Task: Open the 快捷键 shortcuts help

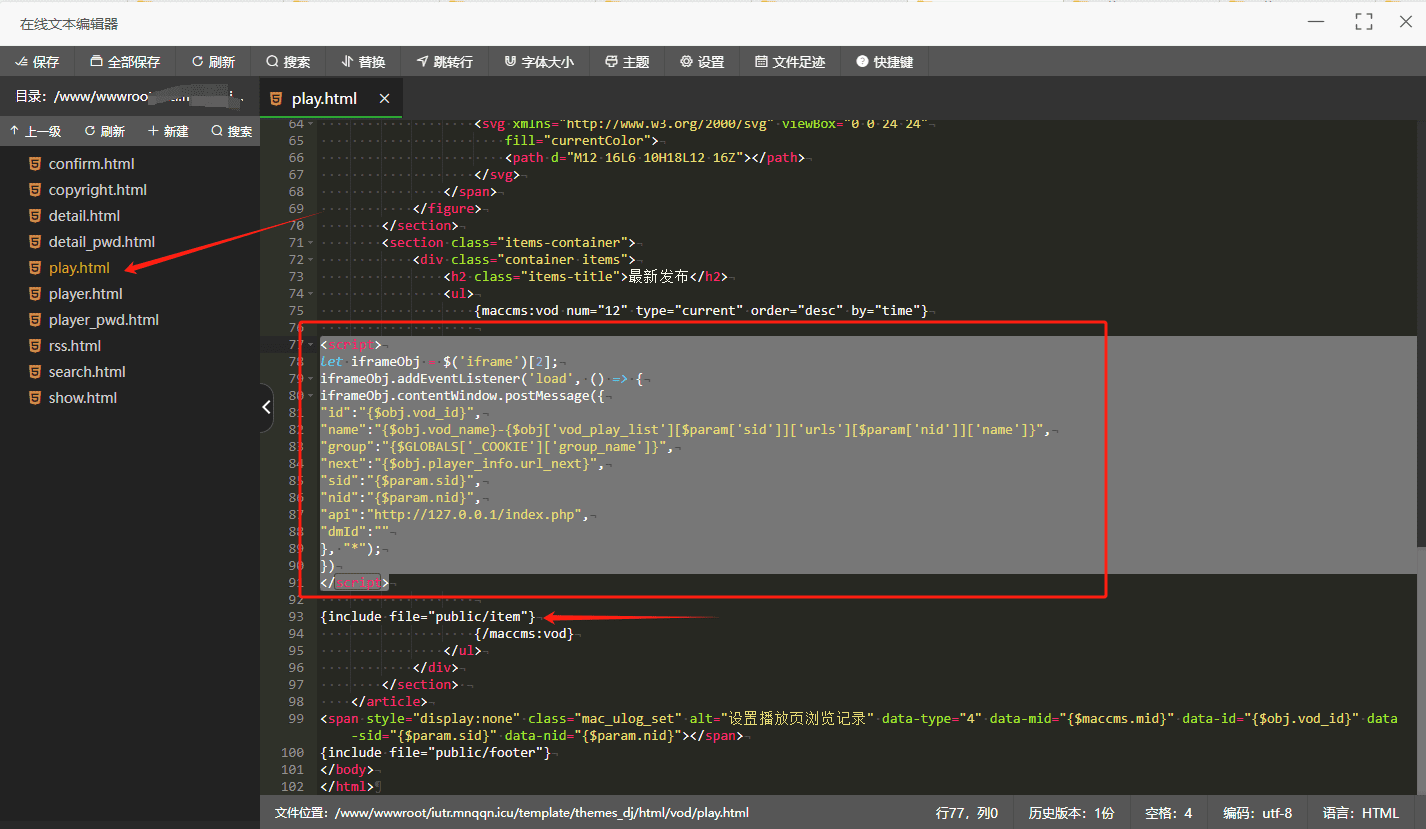Action: 885,62
